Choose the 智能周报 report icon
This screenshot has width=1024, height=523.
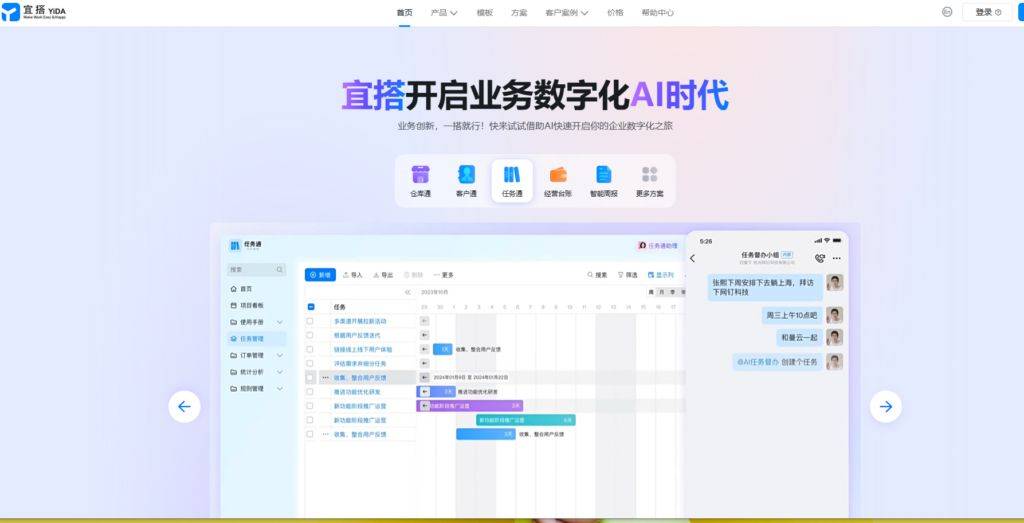tap(604, 175)
